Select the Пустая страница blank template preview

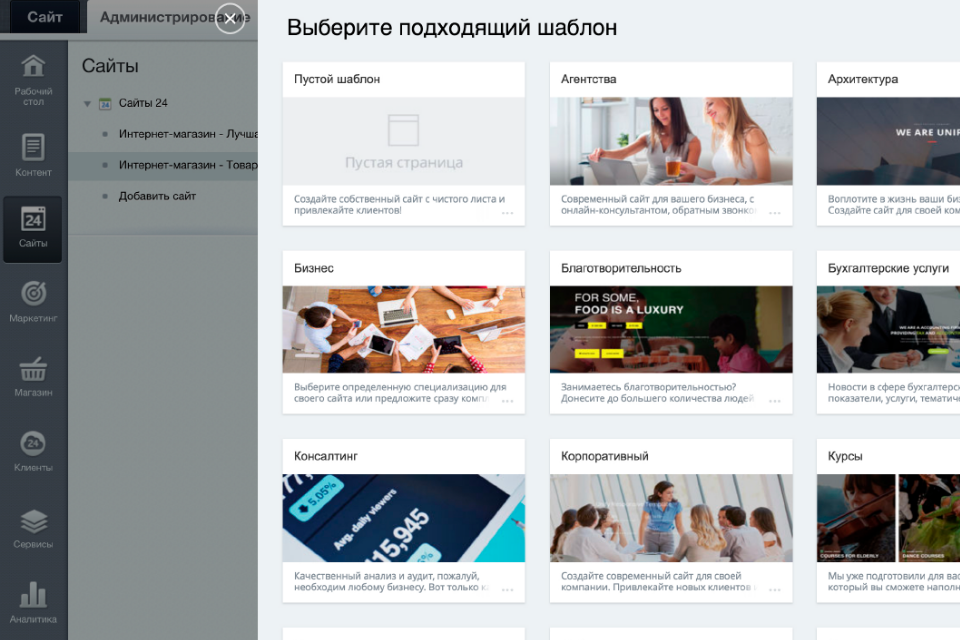coord(403,141)
